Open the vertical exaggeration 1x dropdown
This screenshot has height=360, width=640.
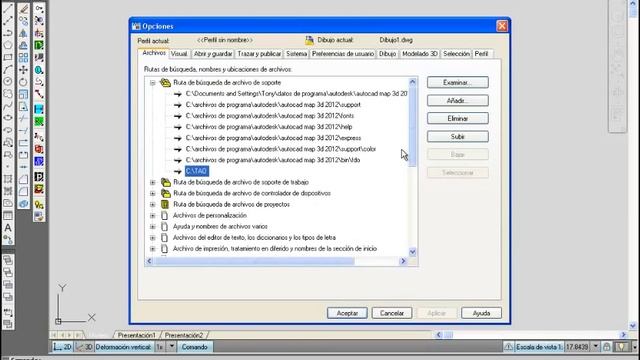pyautogui.click(x=172, y=347)
